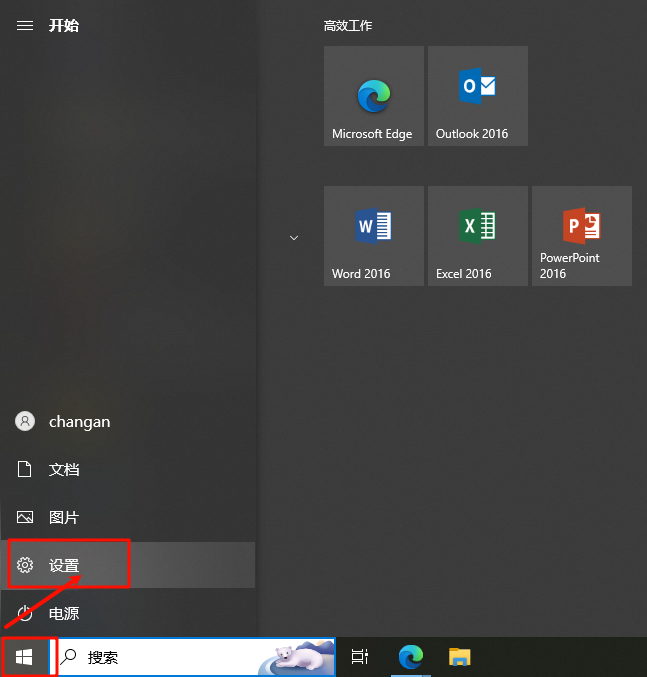
Task: Open the 文档 documents entry
Action: [128, 469]
